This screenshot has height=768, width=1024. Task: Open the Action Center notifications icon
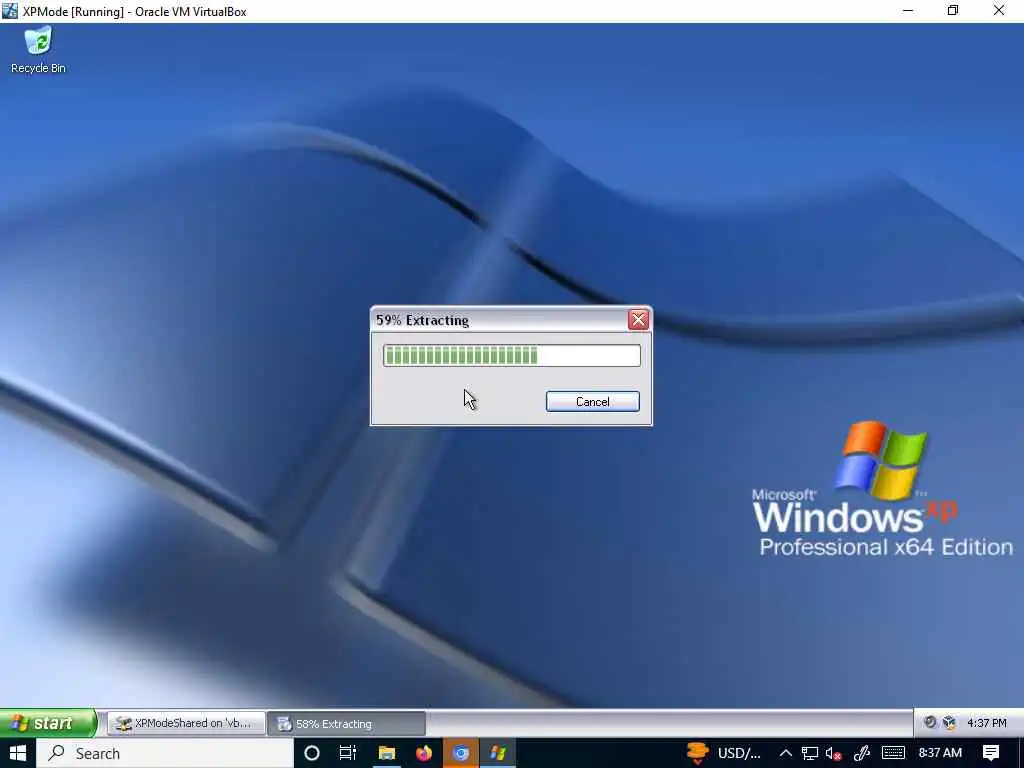click(991, 753)
